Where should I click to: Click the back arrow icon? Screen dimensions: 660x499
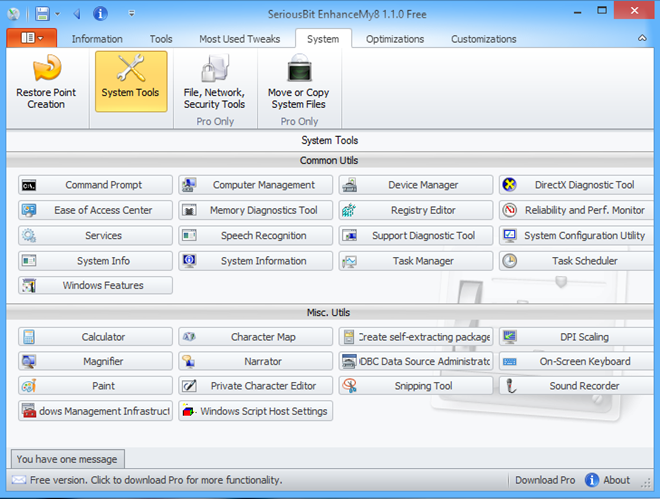point(77,14)
